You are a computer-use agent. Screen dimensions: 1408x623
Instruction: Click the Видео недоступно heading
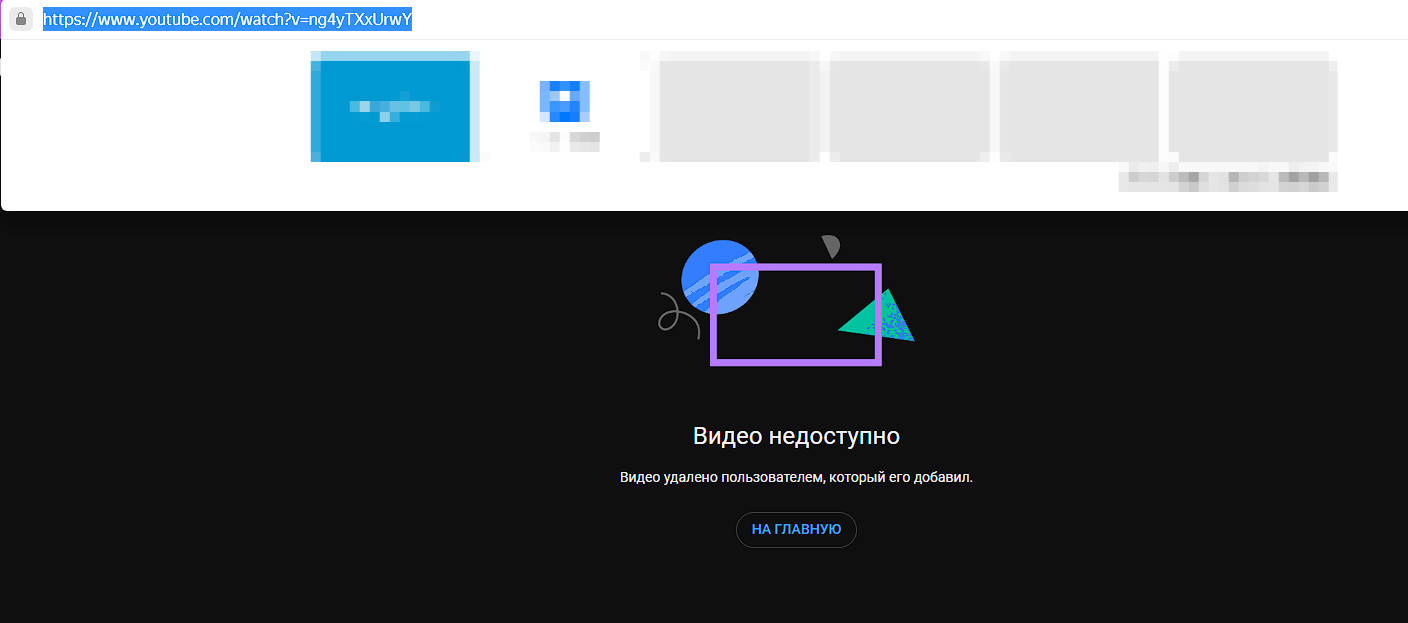[796, 437]
